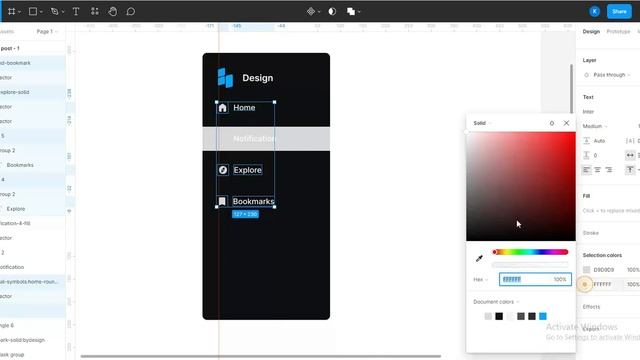640x360 pixels.
Task: Select the dark gray document color swatch
Action: pos(521,316)
